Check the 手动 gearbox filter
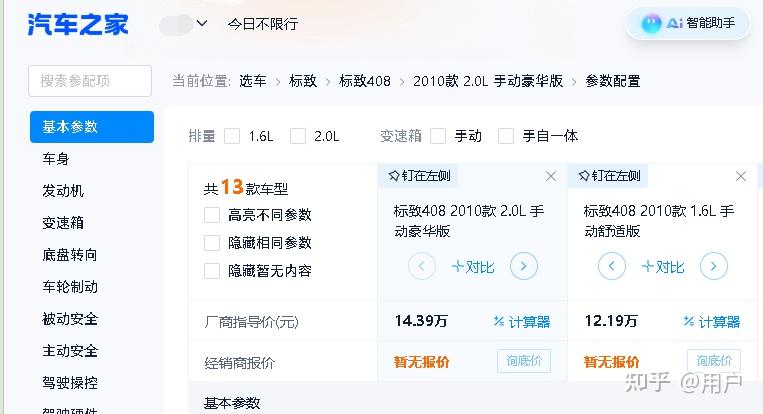The image size is (763, 414). pyautogui.click(x=438, y=136)
